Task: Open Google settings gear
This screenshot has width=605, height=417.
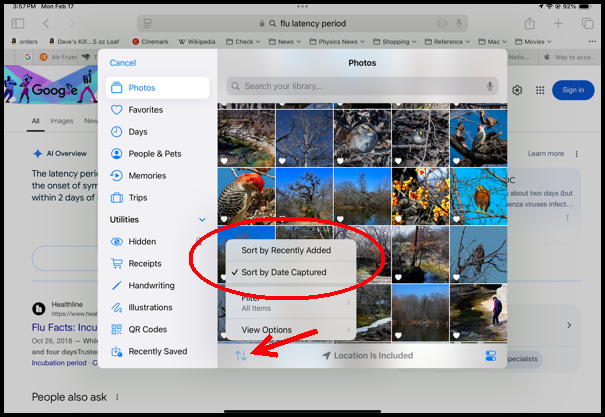Action: click(x=517, y=90)
